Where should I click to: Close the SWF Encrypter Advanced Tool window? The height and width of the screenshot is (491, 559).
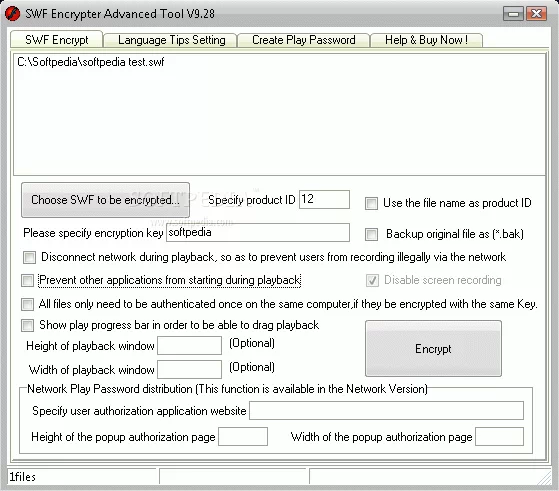point(536,14)
